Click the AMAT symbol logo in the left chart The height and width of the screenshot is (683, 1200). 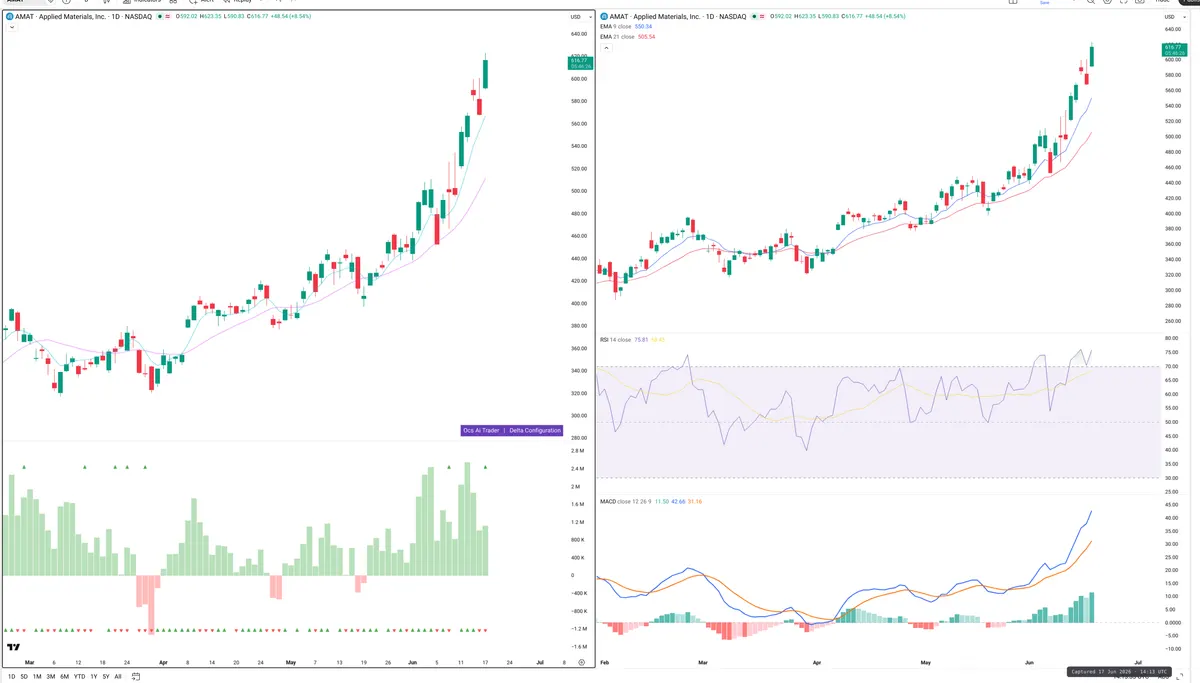click(x=9, y=16)
